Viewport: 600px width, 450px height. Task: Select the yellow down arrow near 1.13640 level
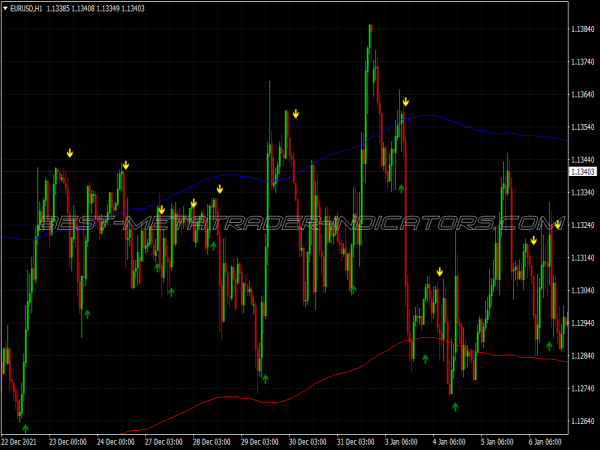[406, 101]
